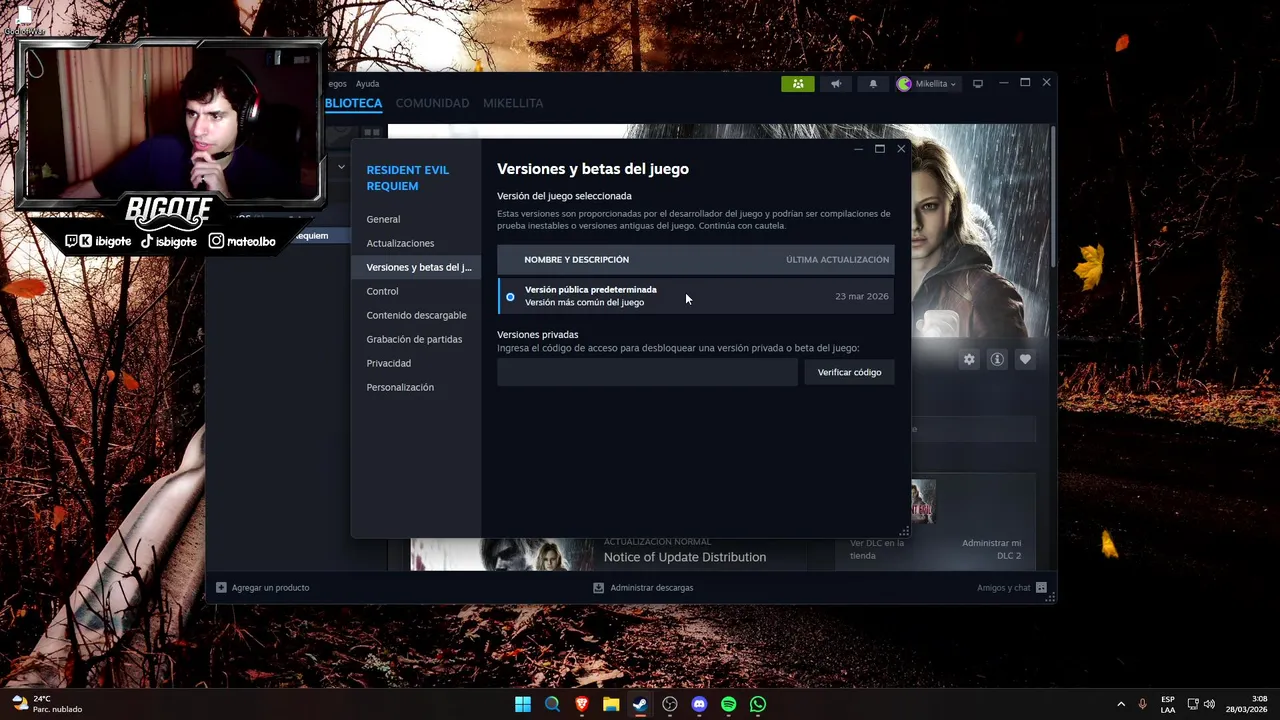
Task: Minimize the game properties dialog
Action: pos(858,149)
